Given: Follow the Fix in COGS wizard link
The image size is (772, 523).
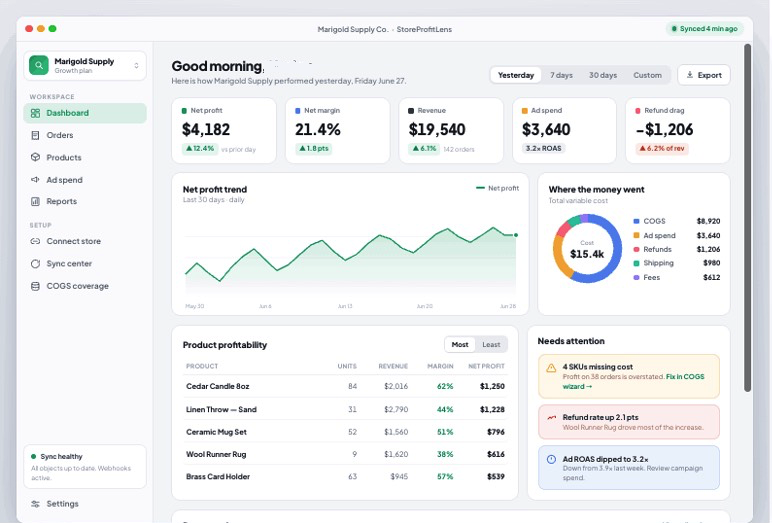Looking at the screenshot, I should coord(685,377).
